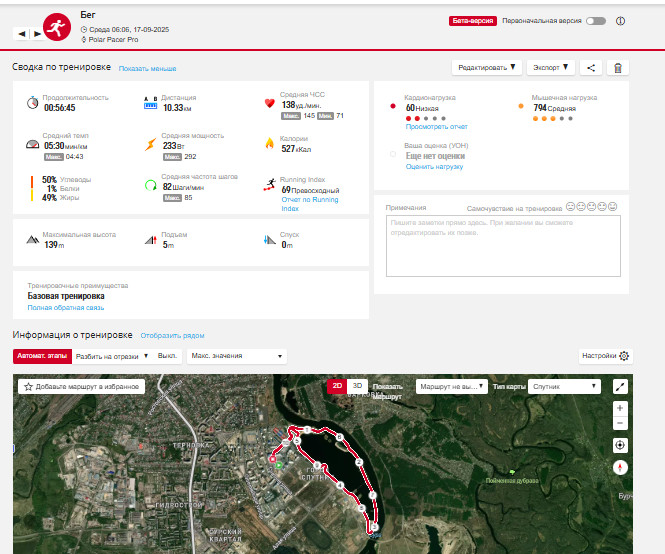Viewport: 665px width, 554px height.
Task: Select the second feeling smiley face
Action: (581, 207)
